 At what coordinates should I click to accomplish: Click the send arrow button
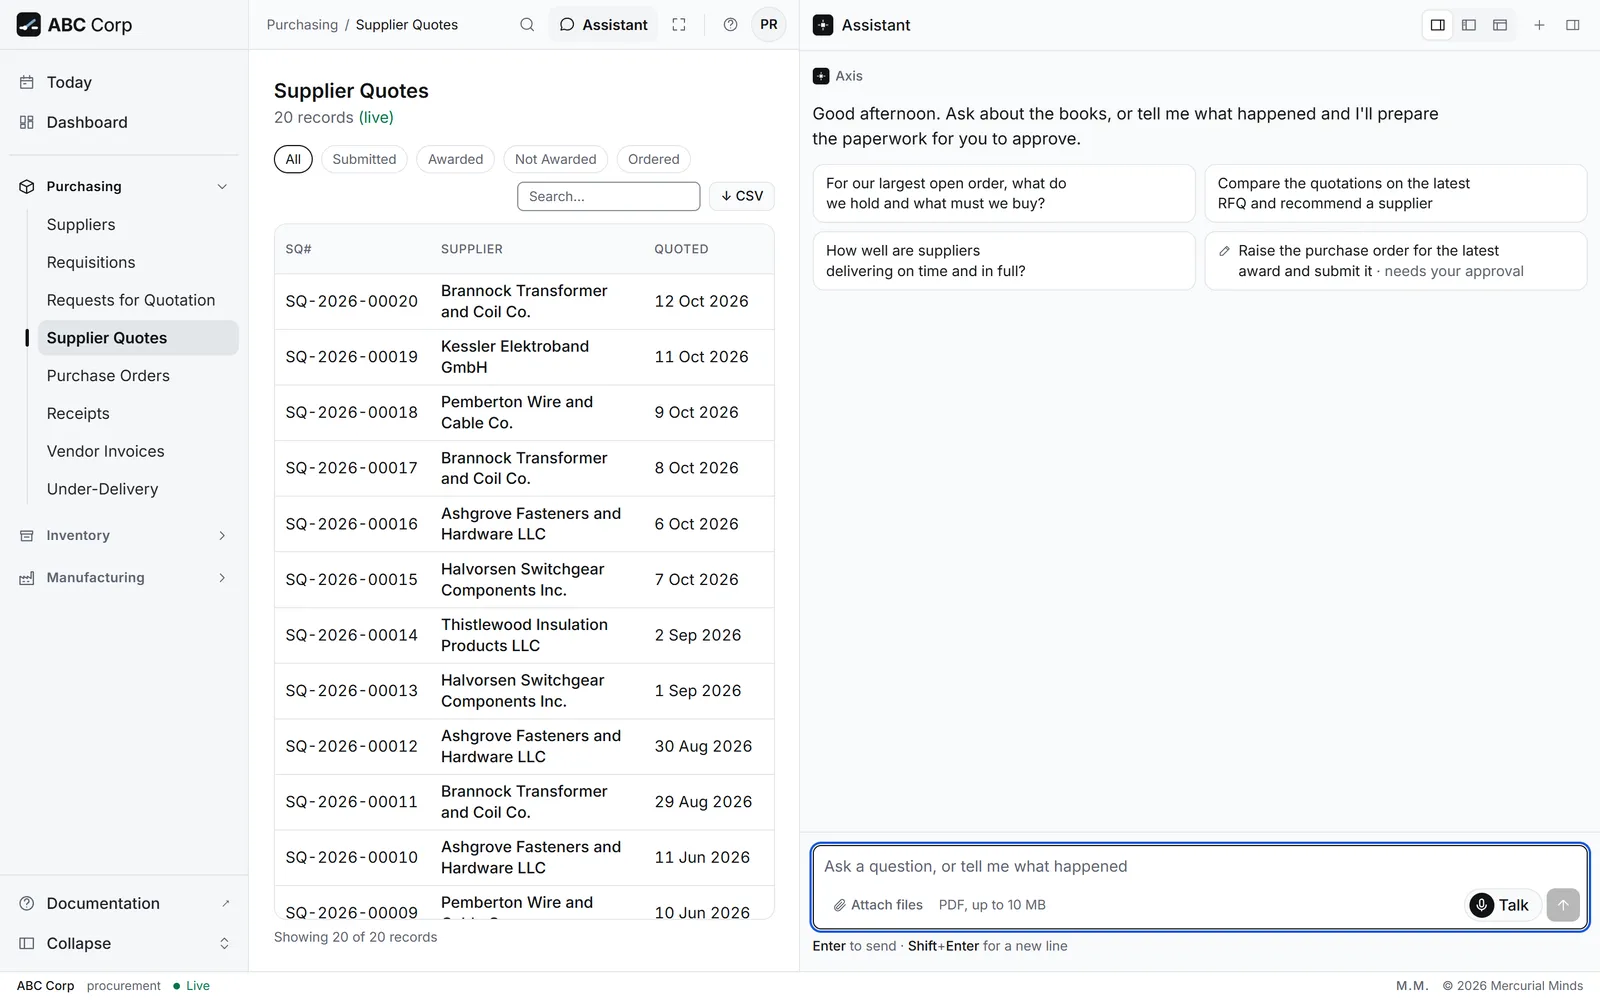pos(1563,905)
